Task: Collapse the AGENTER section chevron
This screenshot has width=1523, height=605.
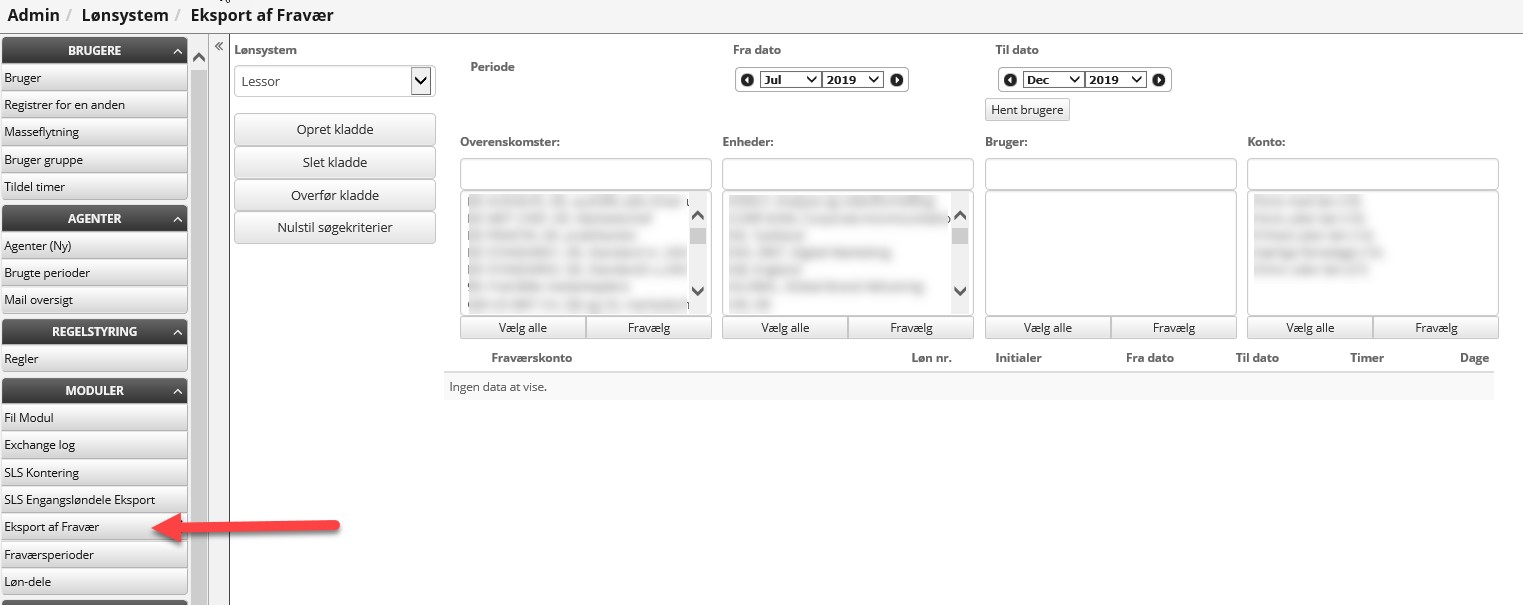Action: tap(178, 219)
